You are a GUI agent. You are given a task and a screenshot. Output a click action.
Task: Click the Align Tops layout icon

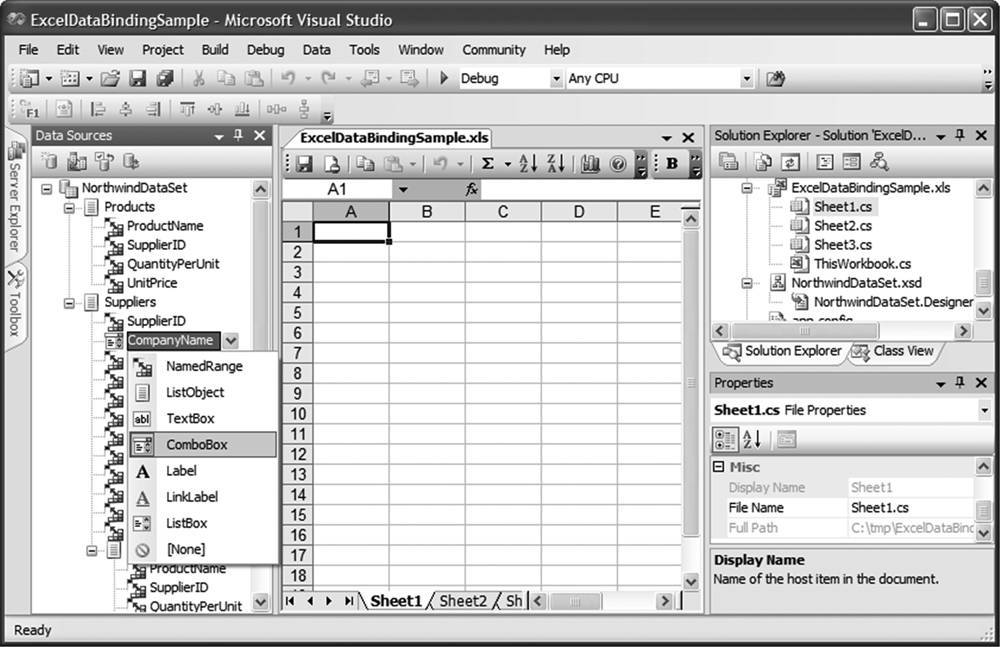tap(187, 109)
